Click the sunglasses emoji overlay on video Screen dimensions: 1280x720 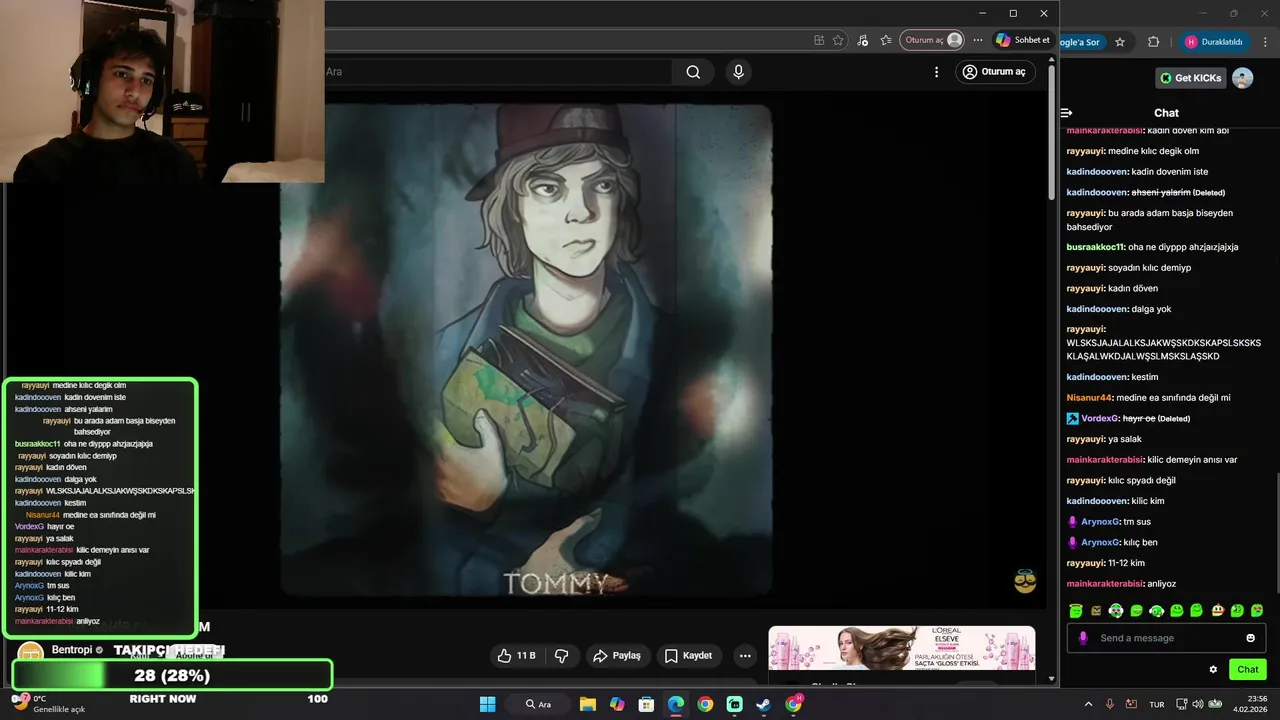coord(1025,581)
